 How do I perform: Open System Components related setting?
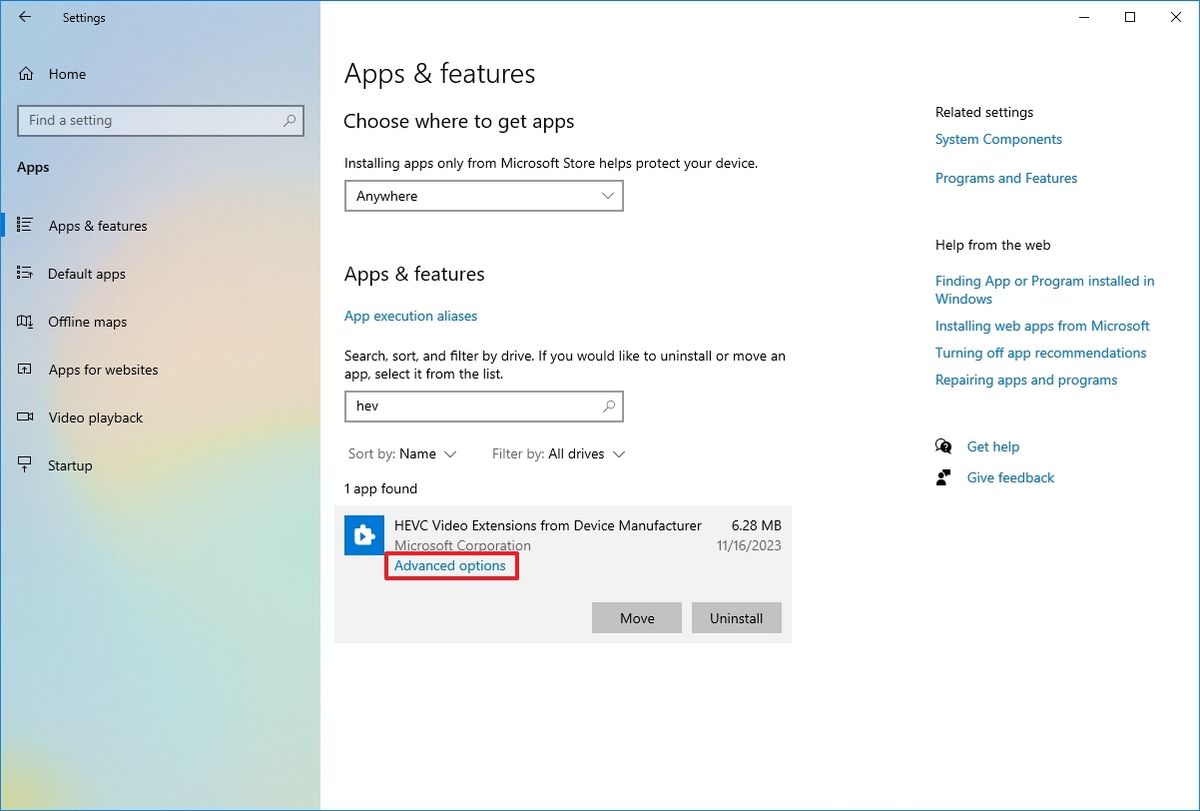pyautogui.click(x=997, y=139)
